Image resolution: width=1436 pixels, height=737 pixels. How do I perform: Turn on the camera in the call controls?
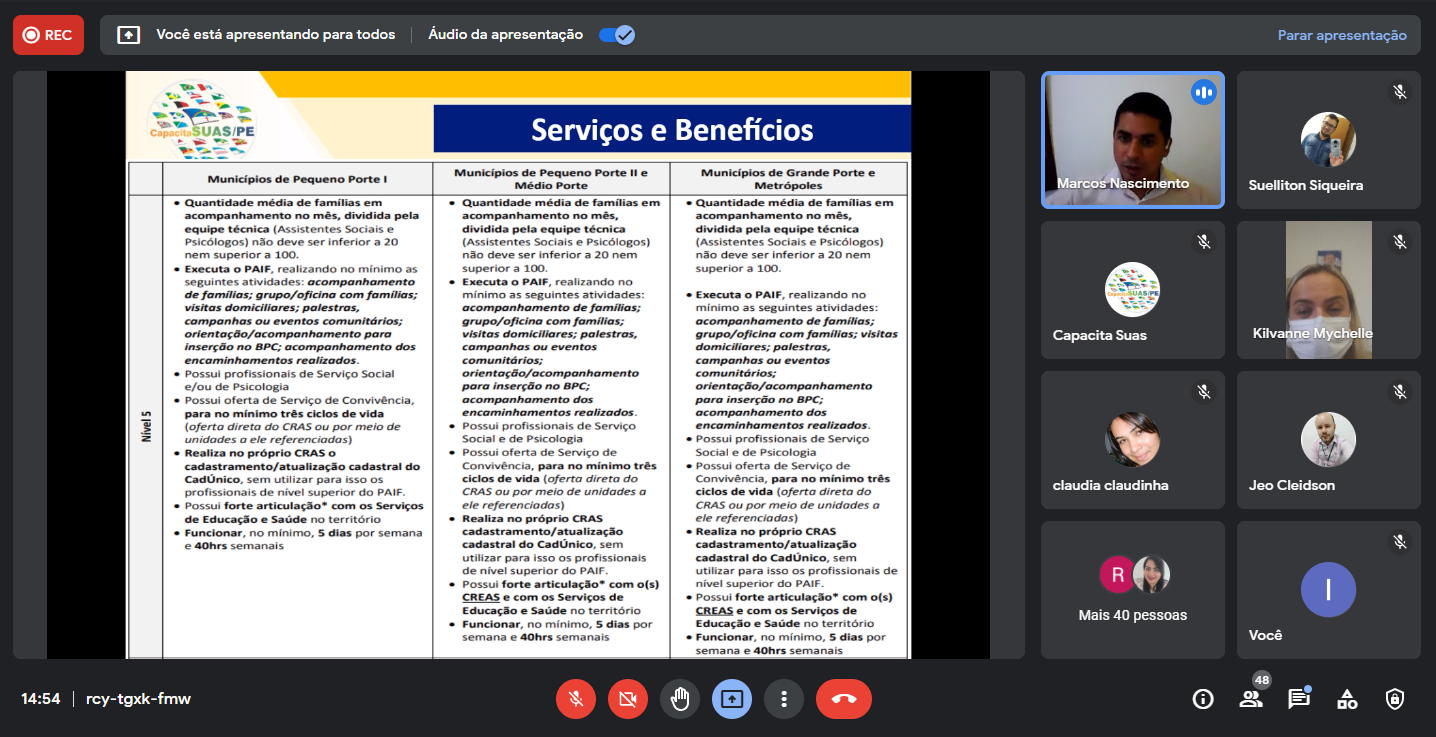(x=628, y=699)
